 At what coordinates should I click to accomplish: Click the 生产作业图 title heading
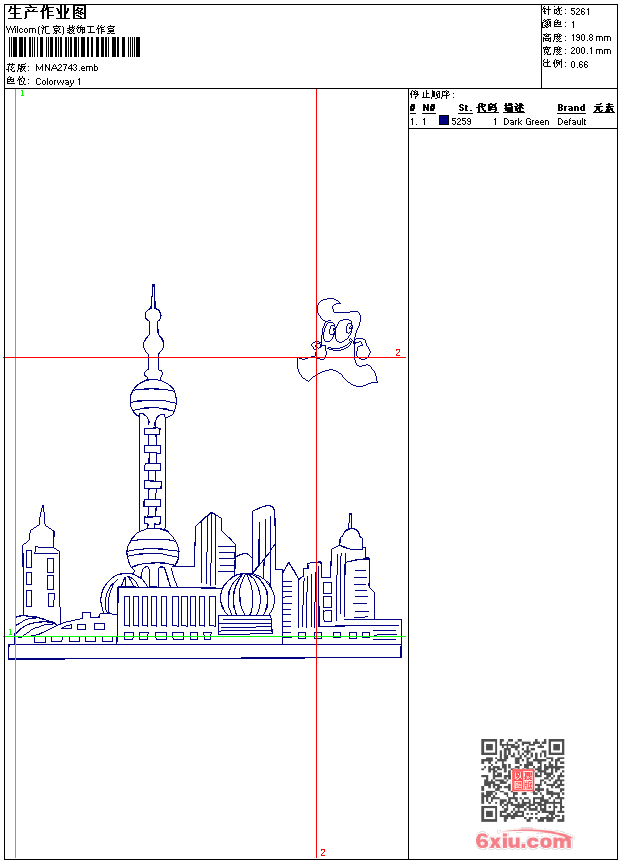click(47, 12)
